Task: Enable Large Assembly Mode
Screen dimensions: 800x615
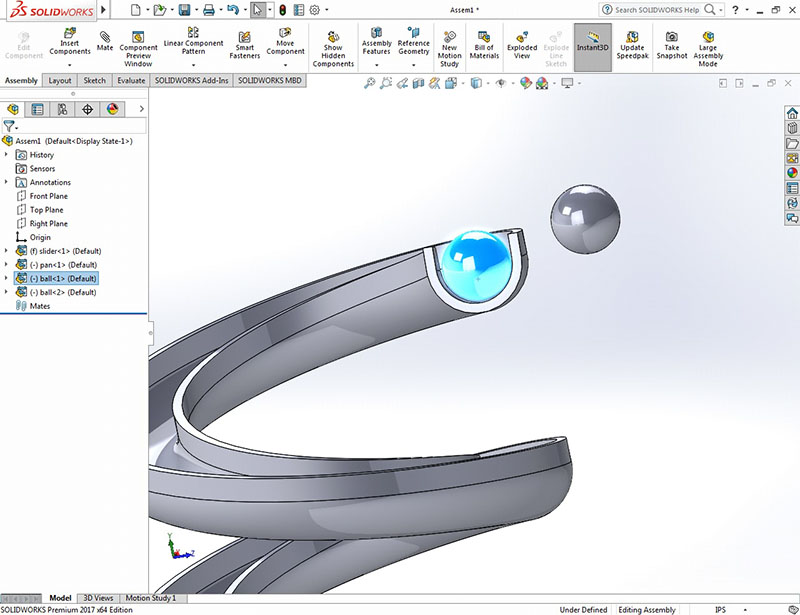Action: (708, 46)
